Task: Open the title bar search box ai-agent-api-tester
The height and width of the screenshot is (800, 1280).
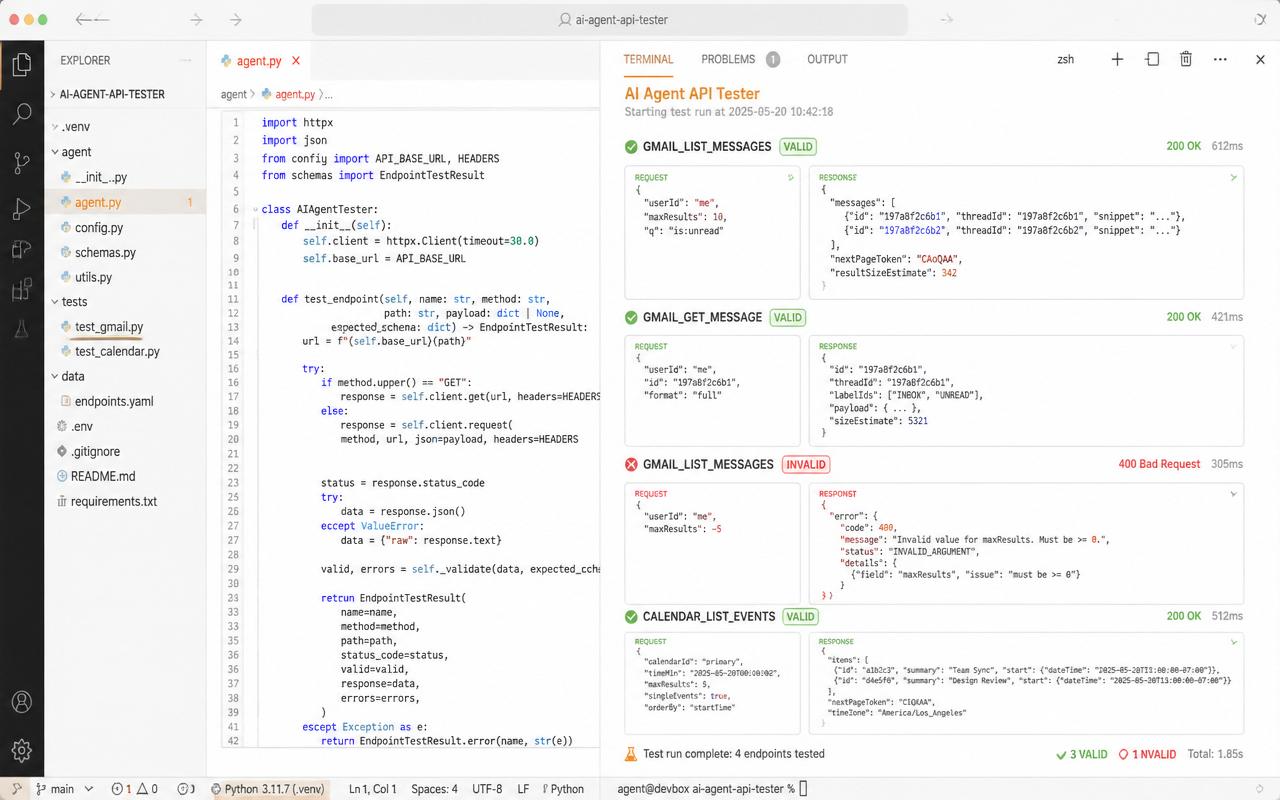Action: click(x=610, y=19)
